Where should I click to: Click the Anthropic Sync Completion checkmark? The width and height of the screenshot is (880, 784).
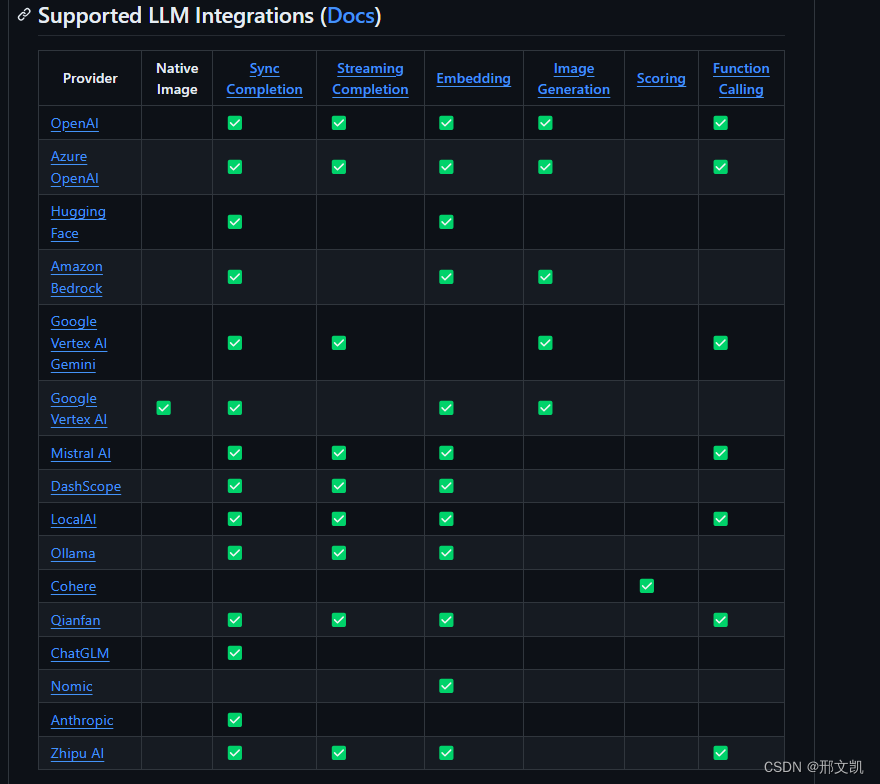pyautogui.click(x=235, y=719)
